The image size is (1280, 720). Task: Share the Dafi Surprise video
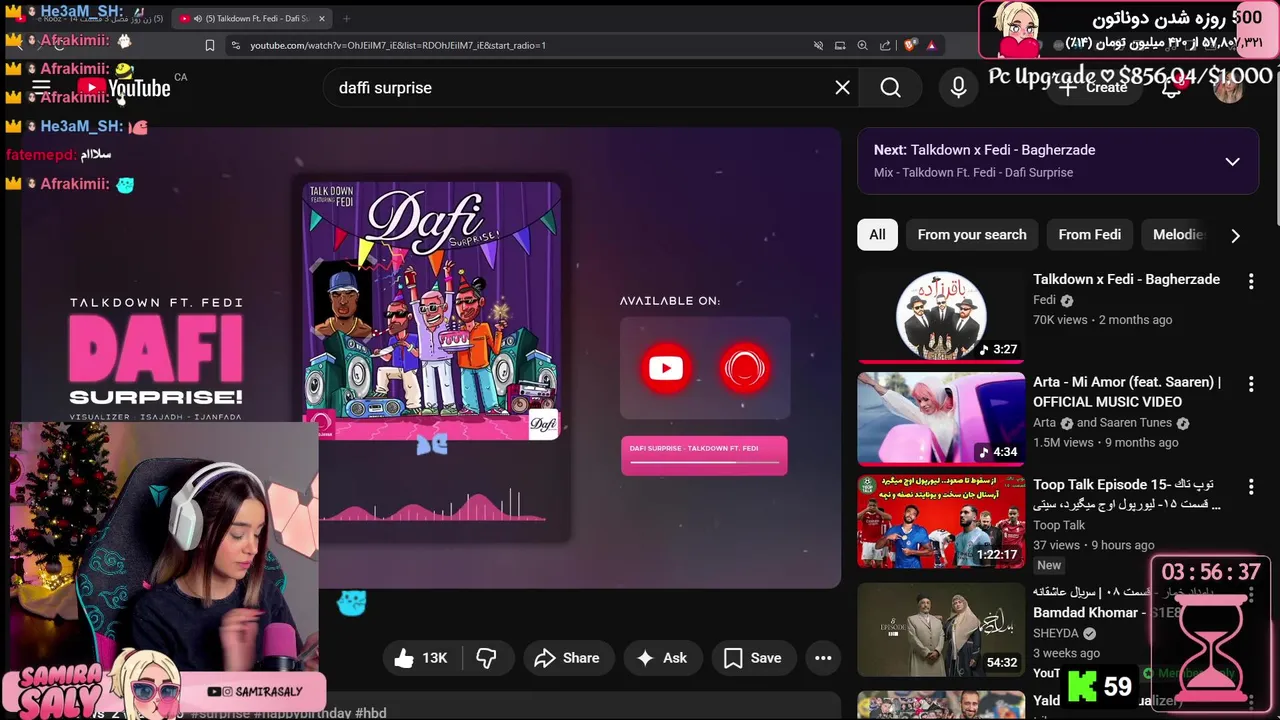pos(567,658)
